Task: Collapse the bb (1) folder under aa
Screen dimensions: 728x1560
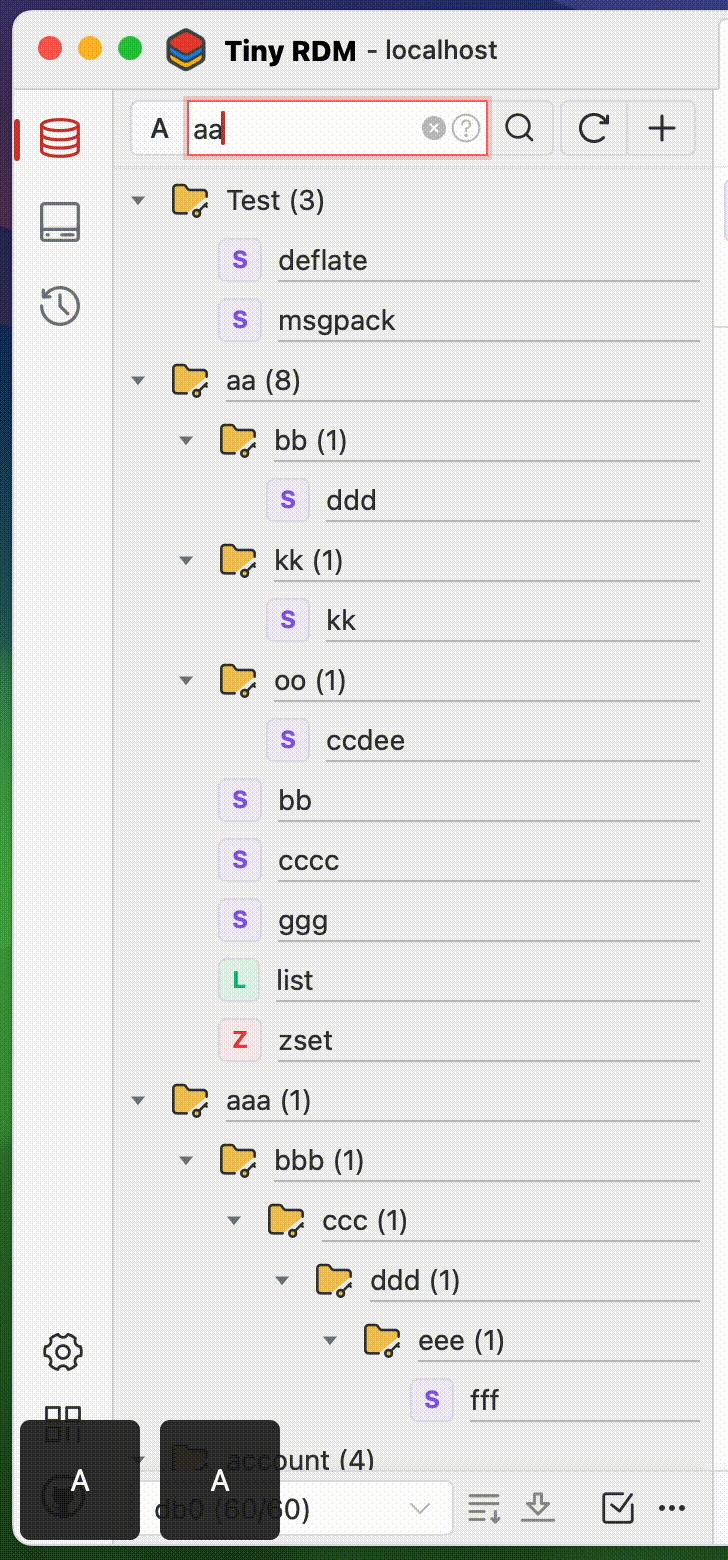Action: tap(185, 441)
